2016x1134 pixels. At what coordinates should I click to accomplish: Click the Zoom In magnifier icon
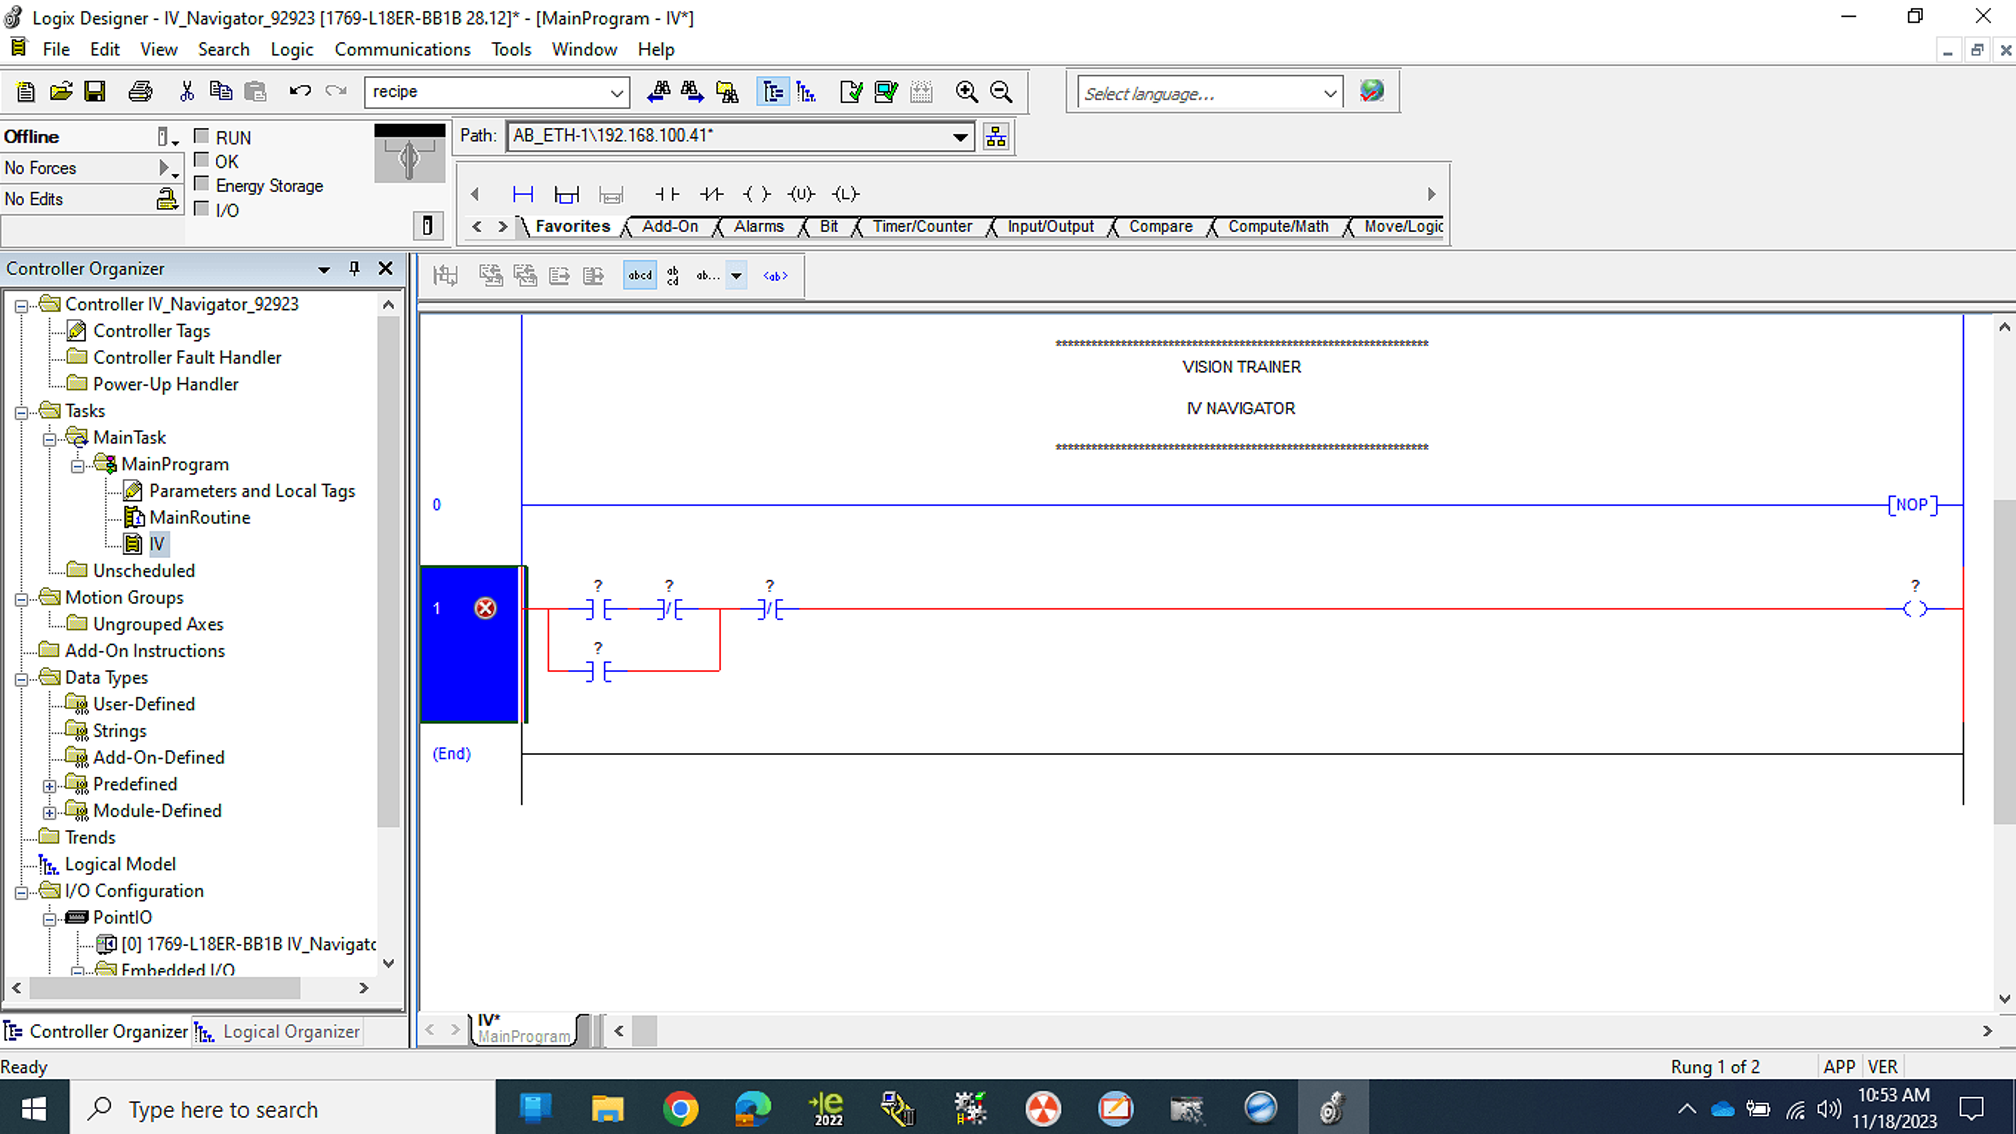[966, 92]
